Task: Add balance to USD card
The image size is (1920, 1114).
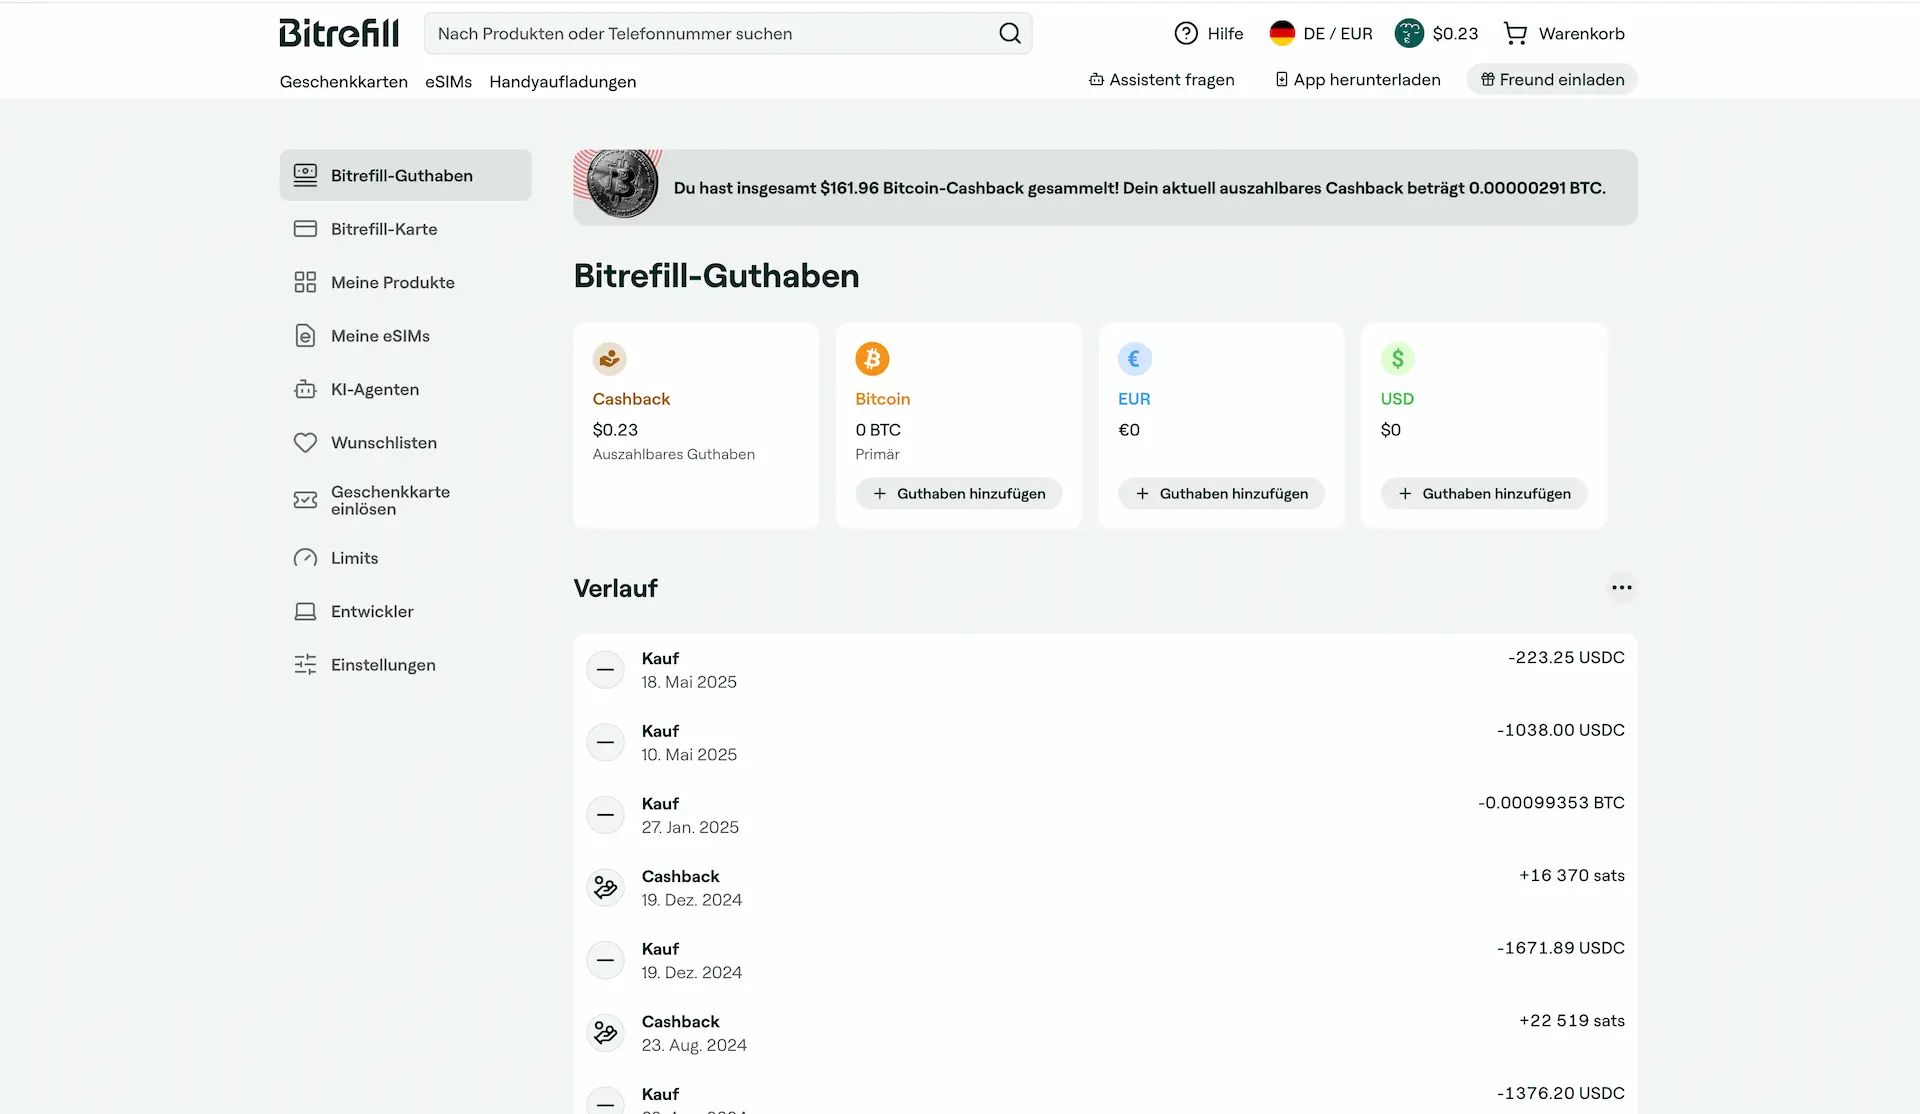Action: pos(1484,493)
